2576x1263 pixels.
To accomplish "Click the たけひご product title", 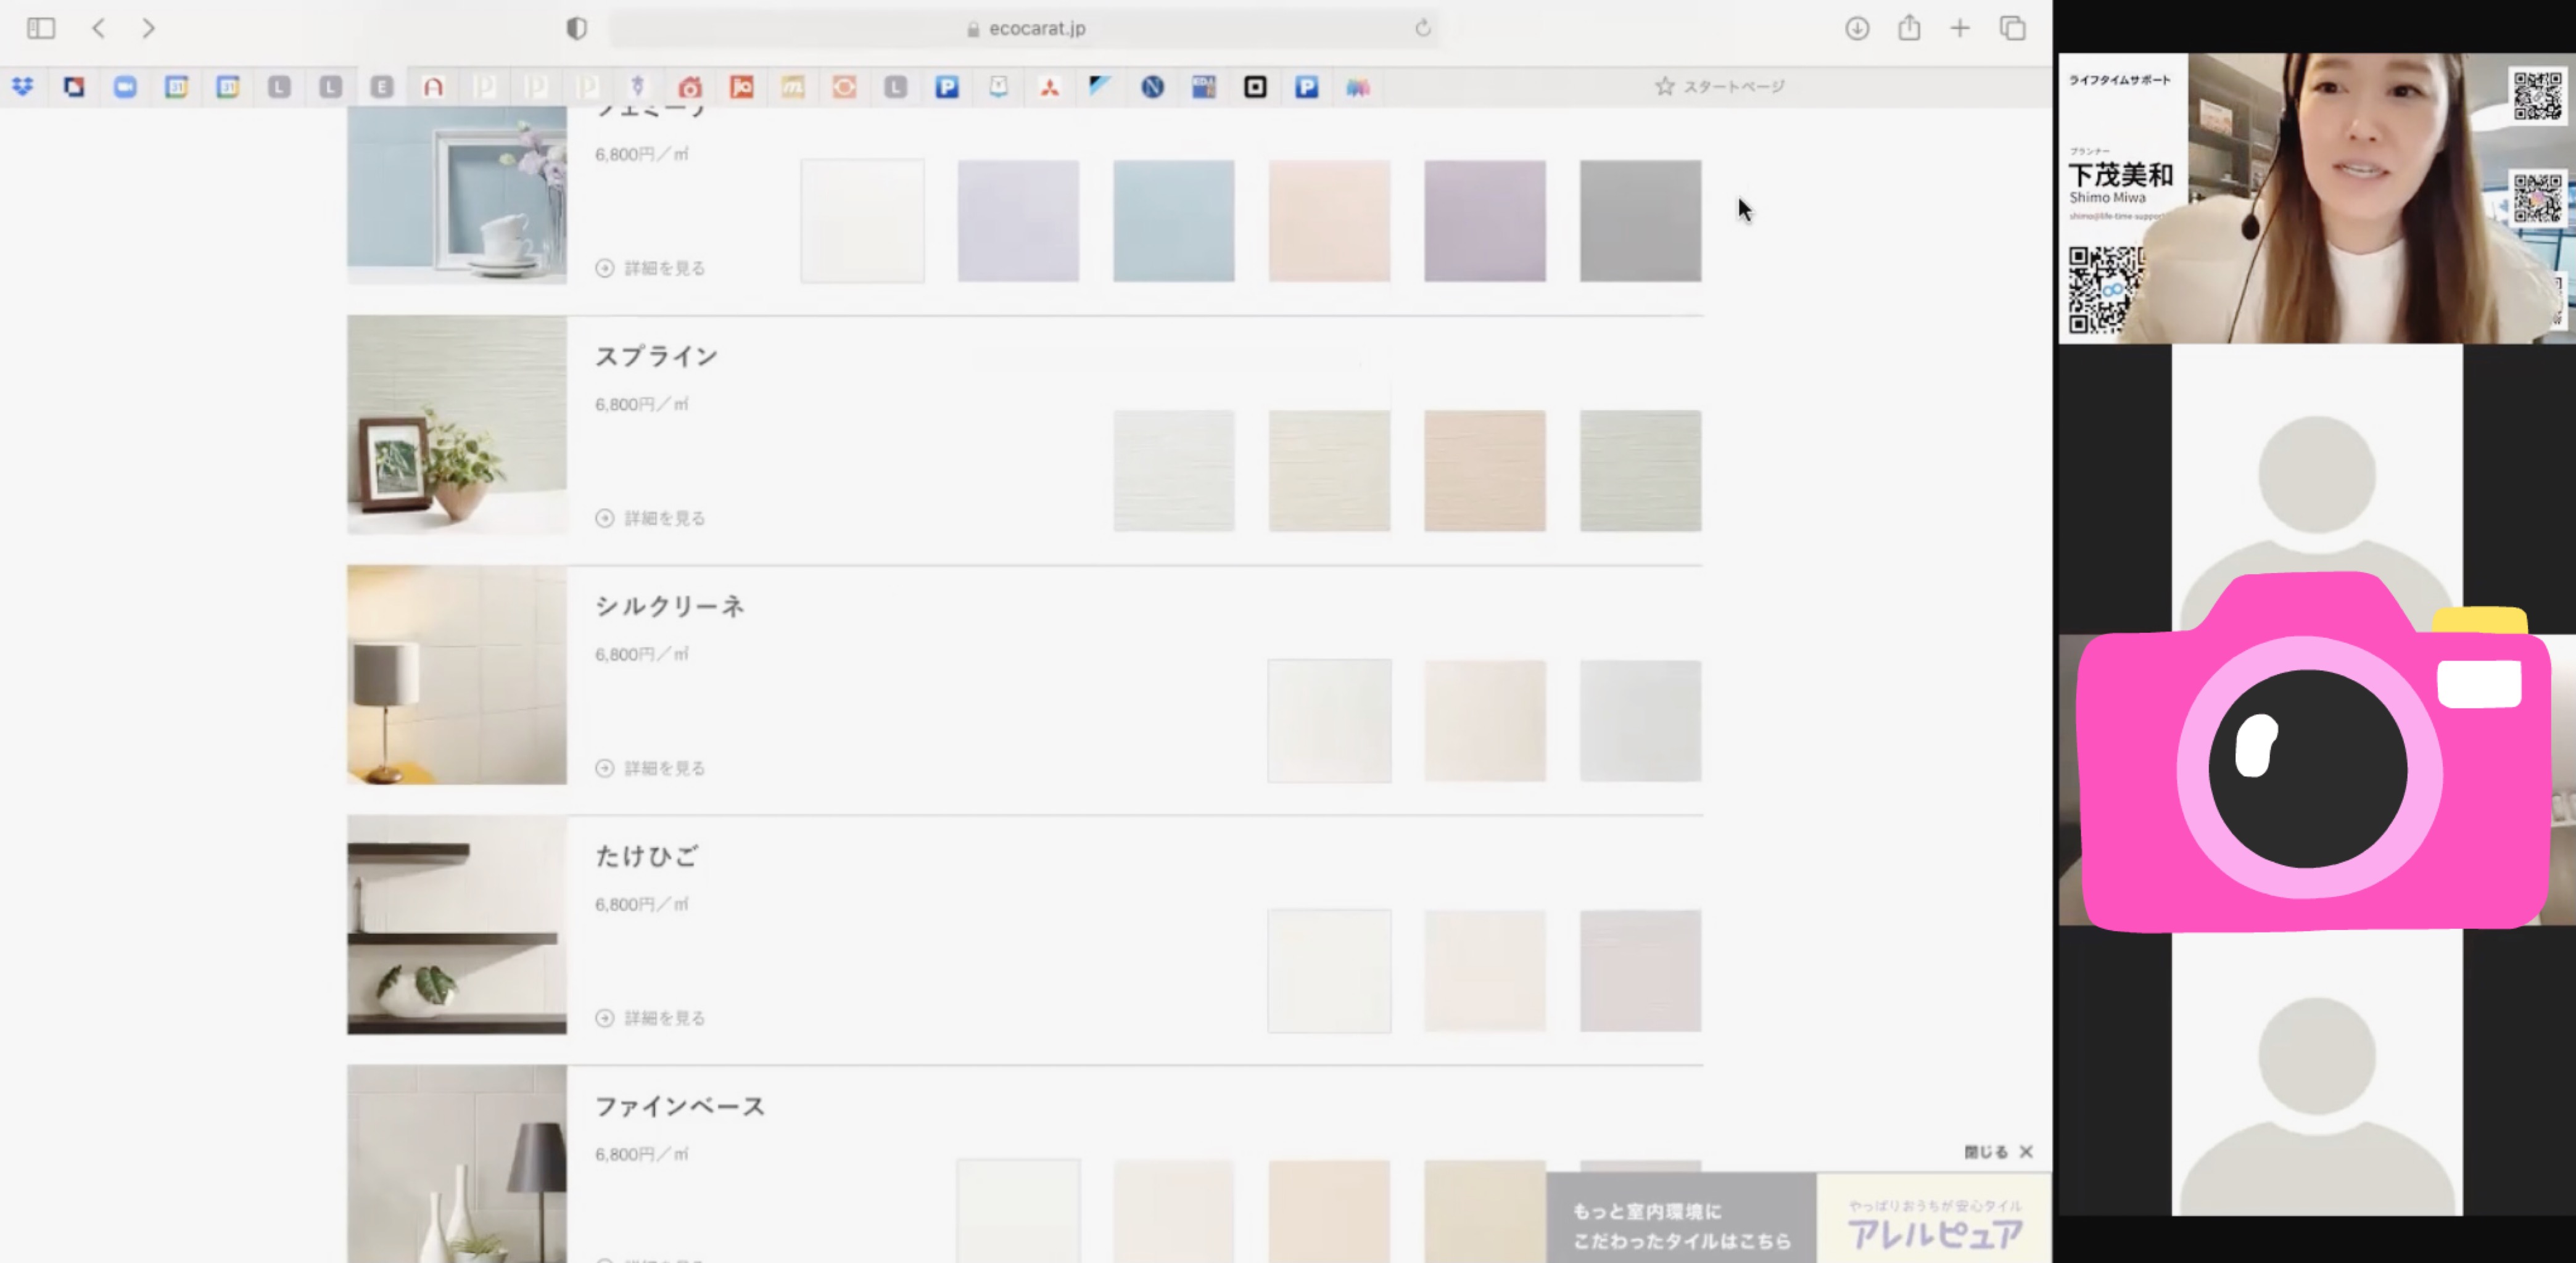I will tap(647, 856).
